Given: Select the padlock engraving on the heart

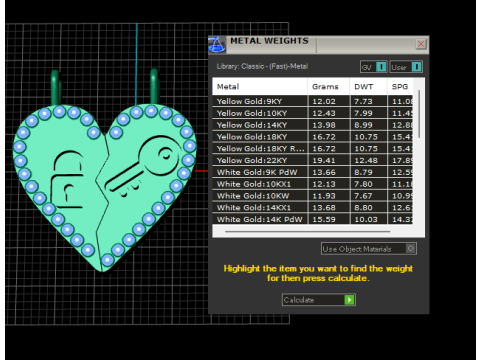Looking at the screenshot, I should click(x=68, y=180).
